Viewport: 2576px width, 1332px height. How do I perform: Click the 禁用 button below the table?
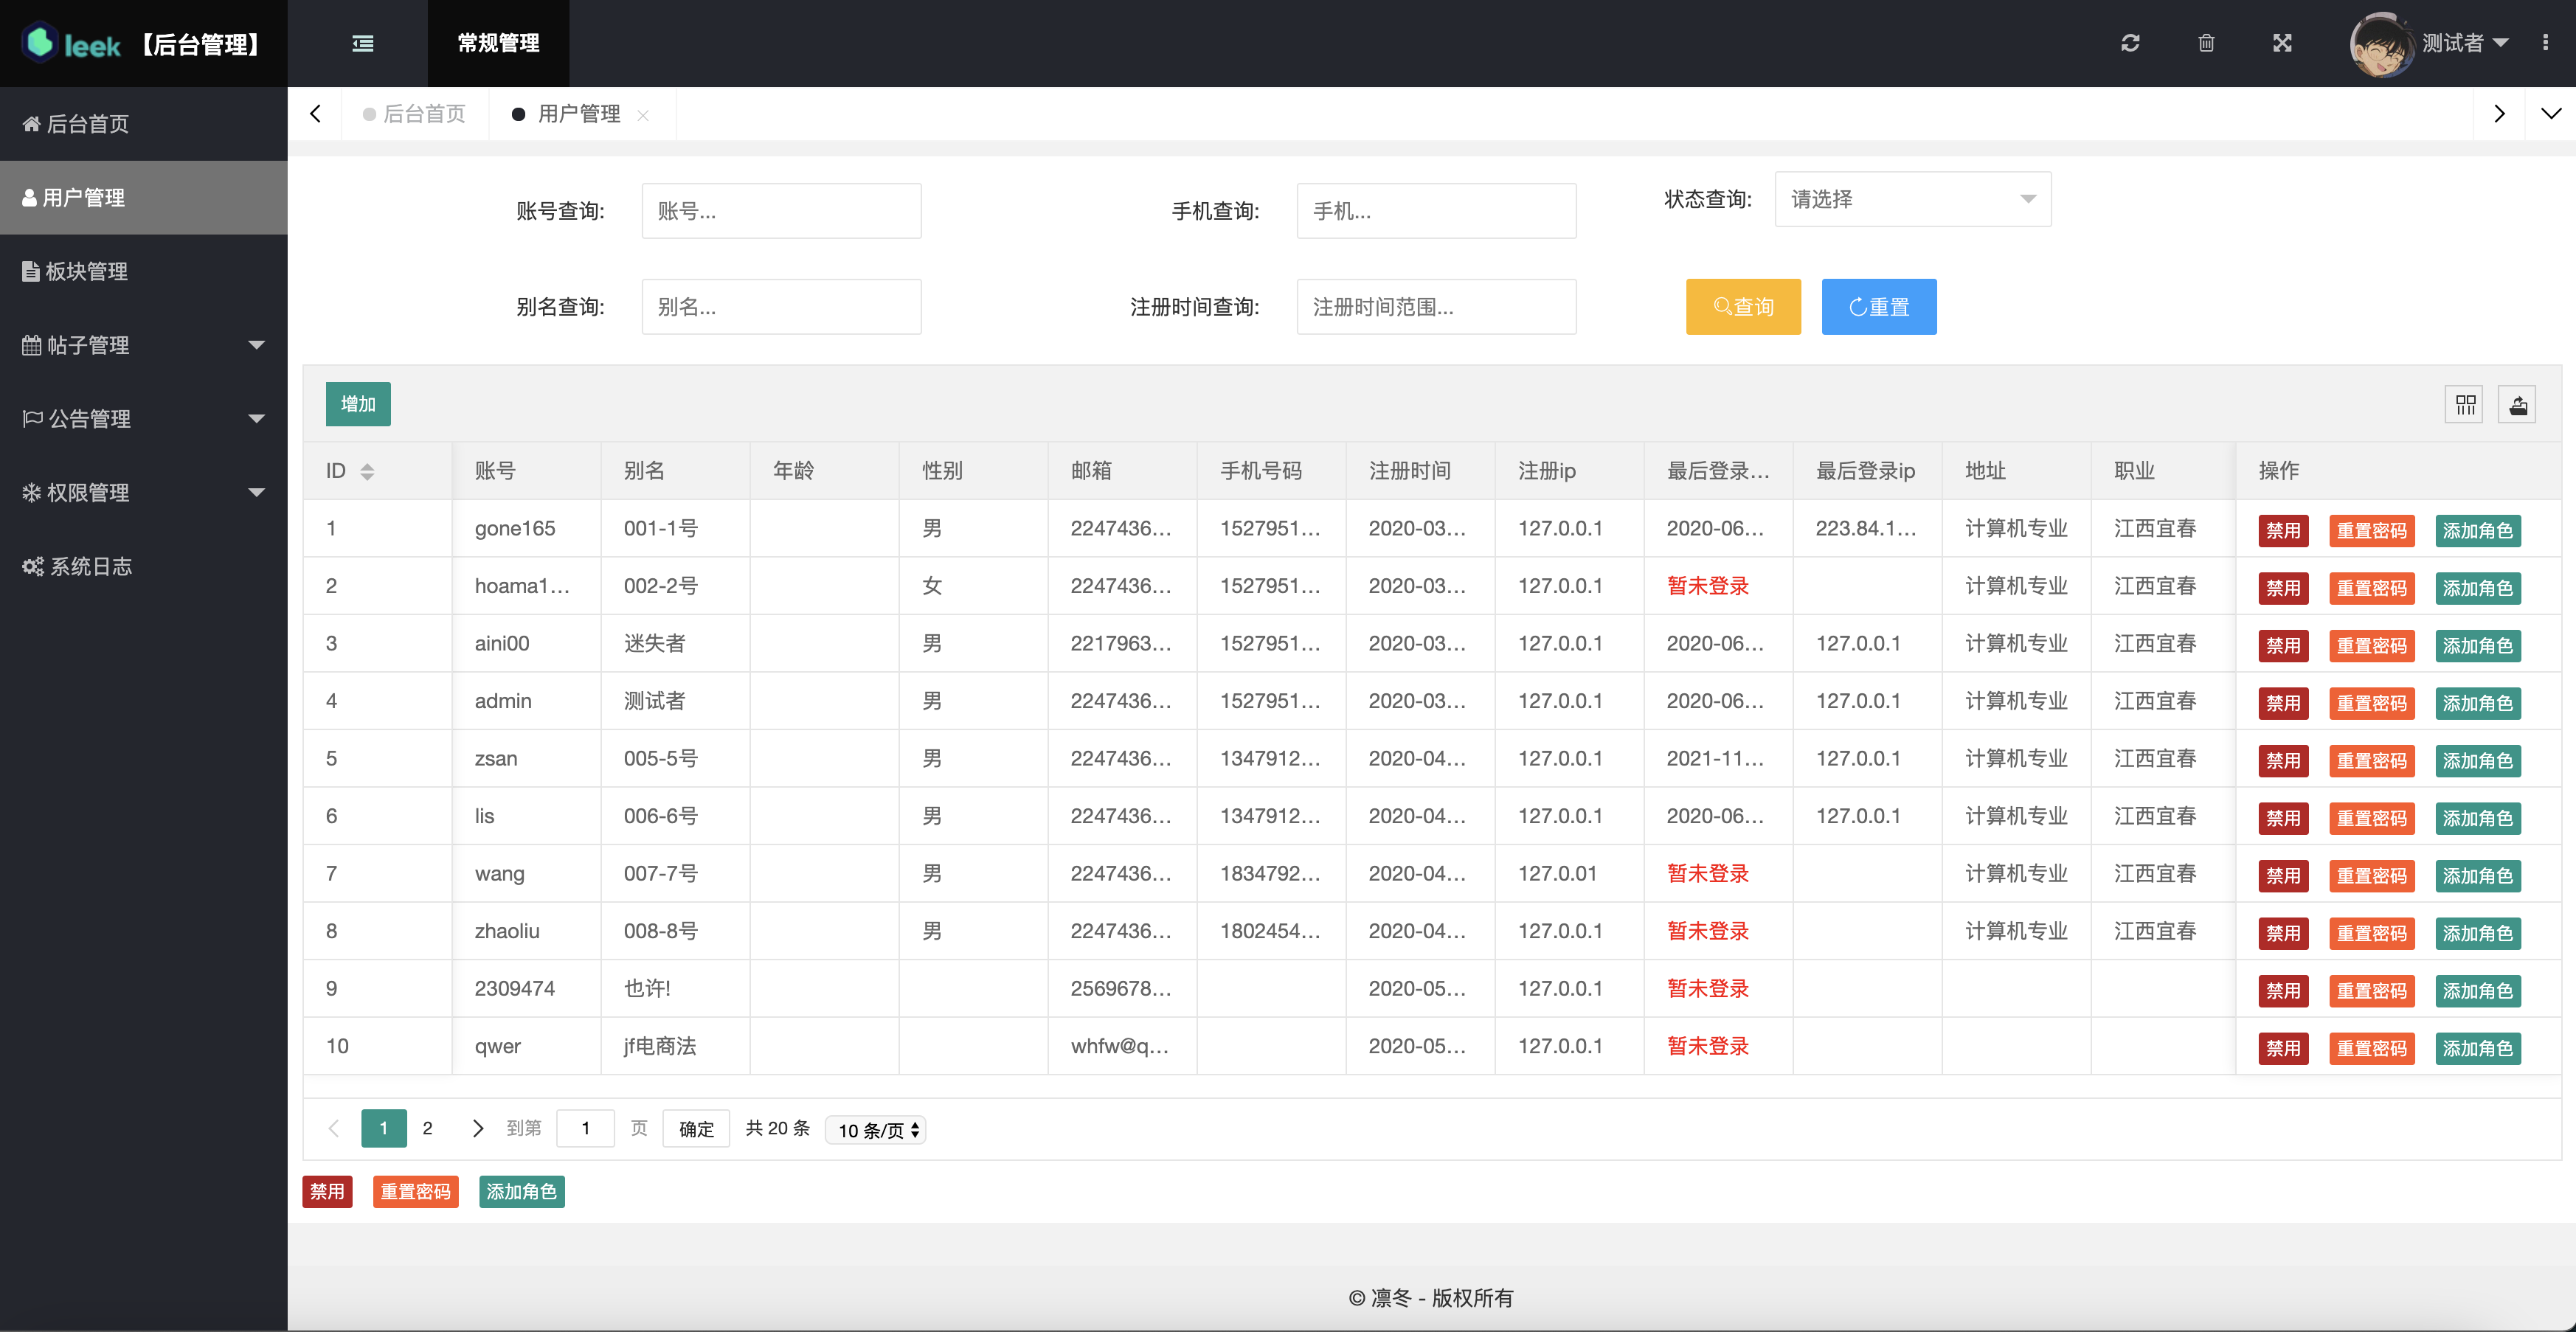pos(327,1192)
